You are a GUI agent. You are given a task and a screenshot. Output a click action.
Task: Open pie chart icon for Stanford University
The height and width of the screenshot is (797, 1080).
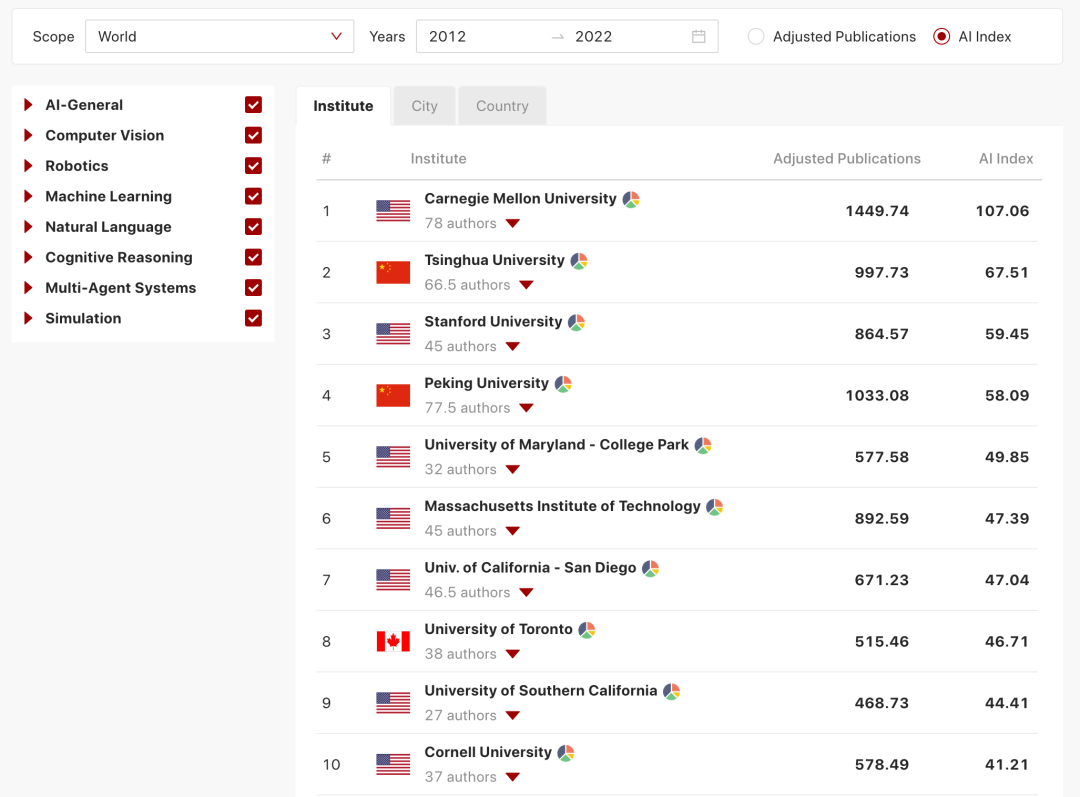577,322
